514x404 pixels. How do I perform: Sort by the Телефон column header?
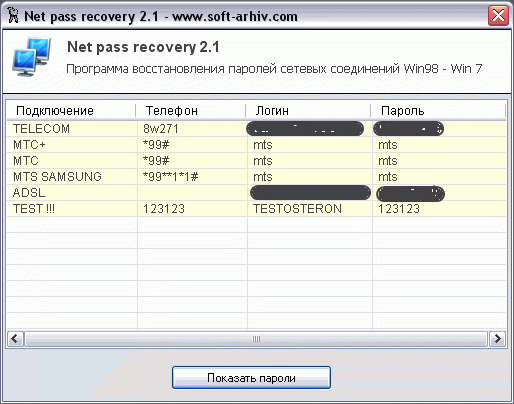point(191,111)
